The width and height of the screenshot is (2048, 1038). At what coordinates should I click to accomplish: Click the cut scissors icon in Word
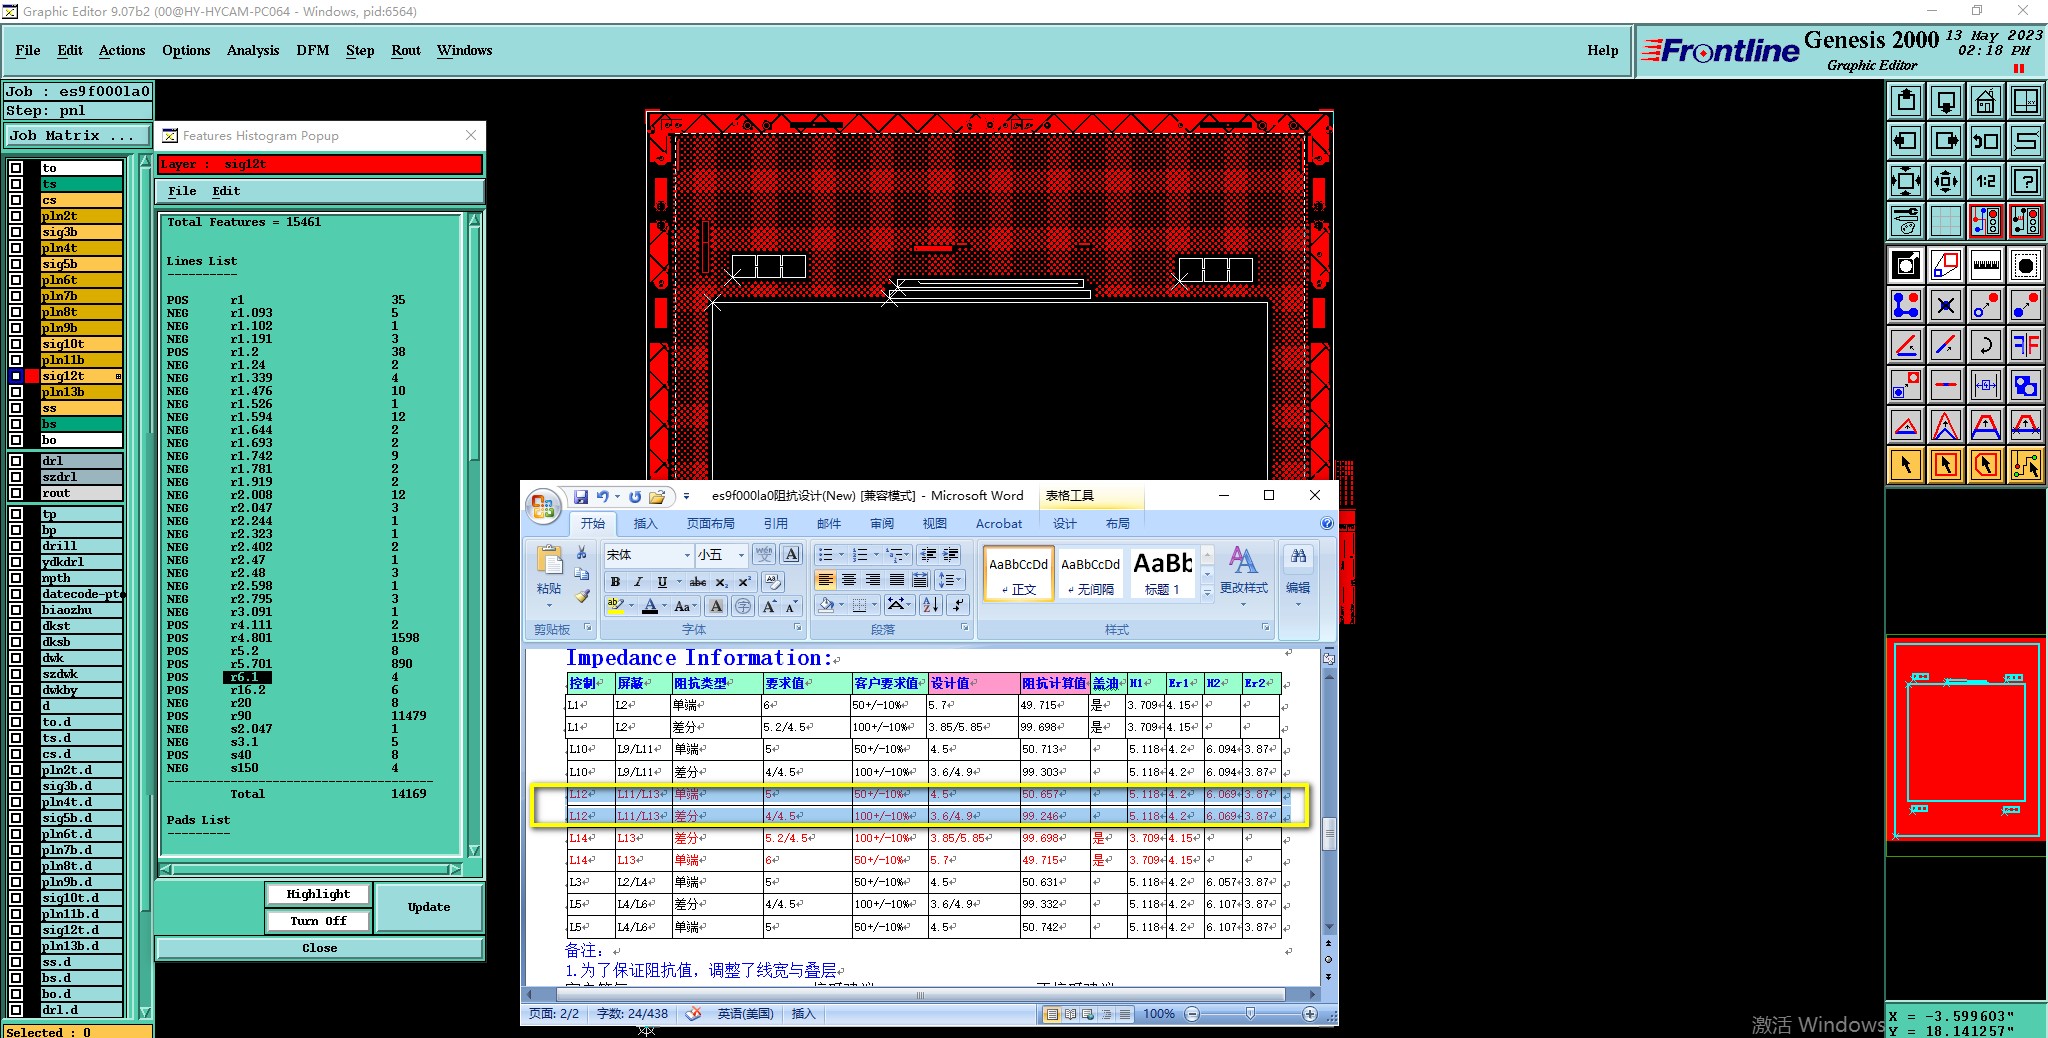582,553
